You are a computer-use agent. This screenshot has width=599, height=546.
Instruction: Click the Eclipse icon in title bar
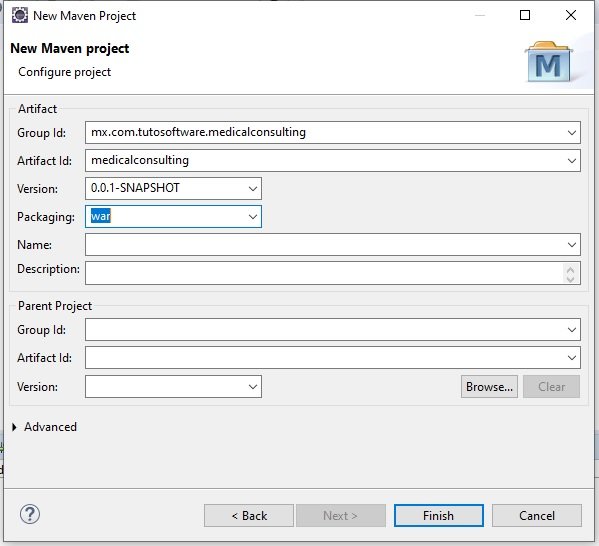20,16
